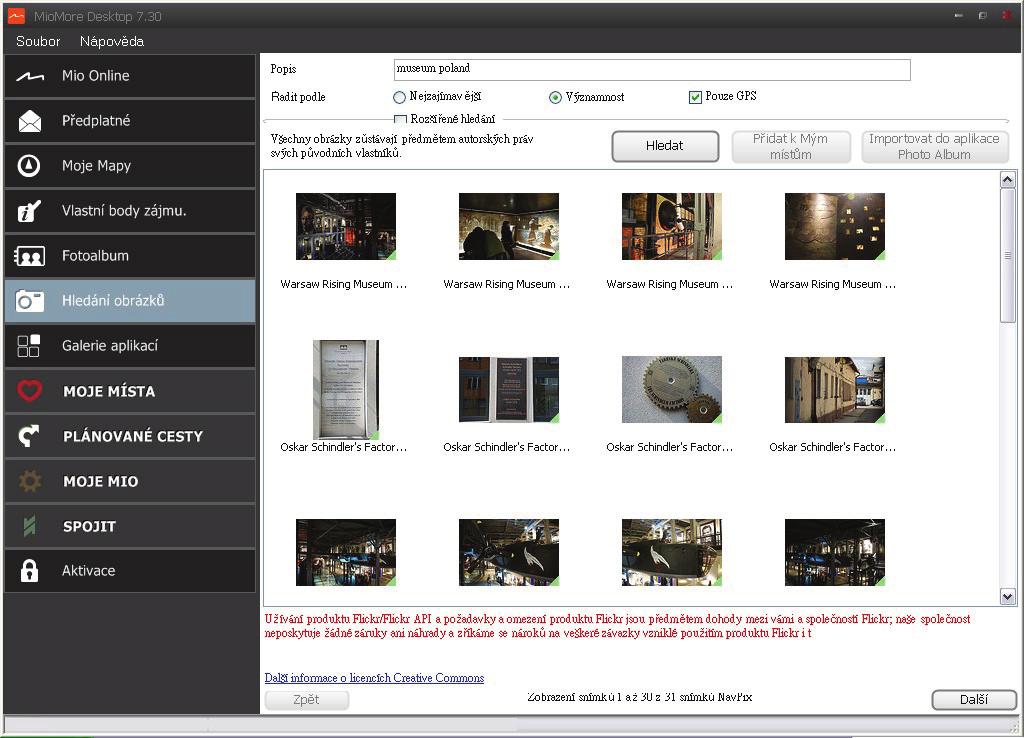Viewport: 1024px width, 738px height.
Task: Select the Významnost sort radio button
Action: click(555, 97)
